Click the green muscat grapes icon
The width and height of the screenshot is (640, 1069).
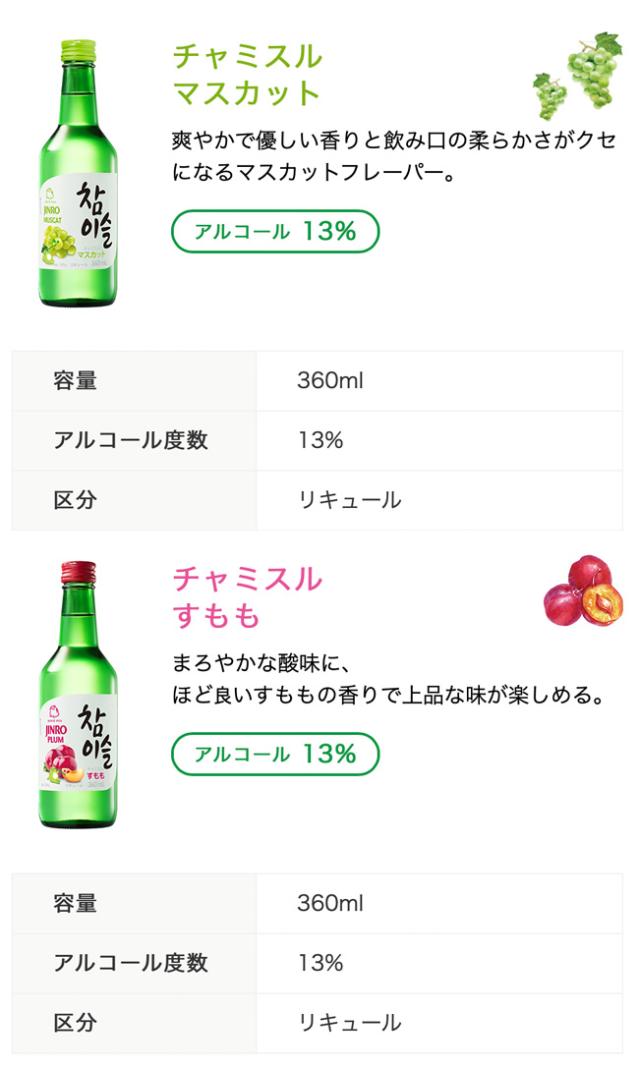(x=578, y=74)
